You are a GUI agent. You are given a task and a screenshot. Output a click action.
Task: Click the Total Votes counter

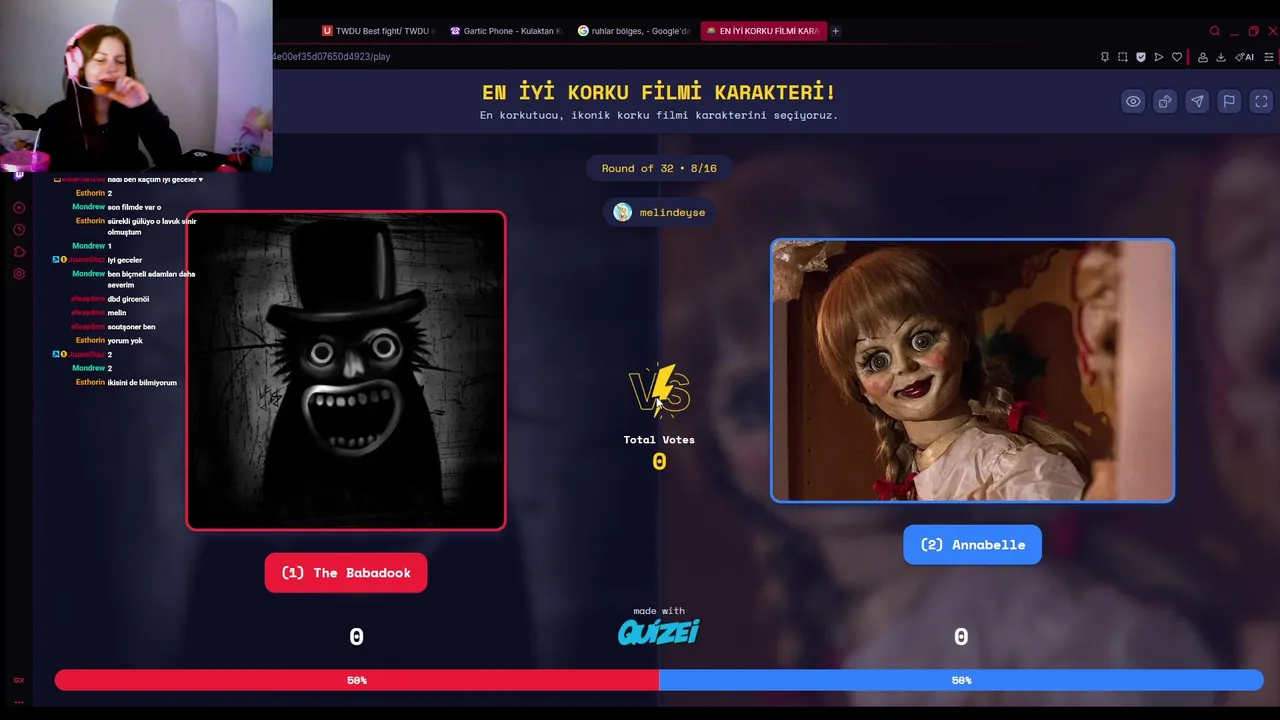[659, 452]
